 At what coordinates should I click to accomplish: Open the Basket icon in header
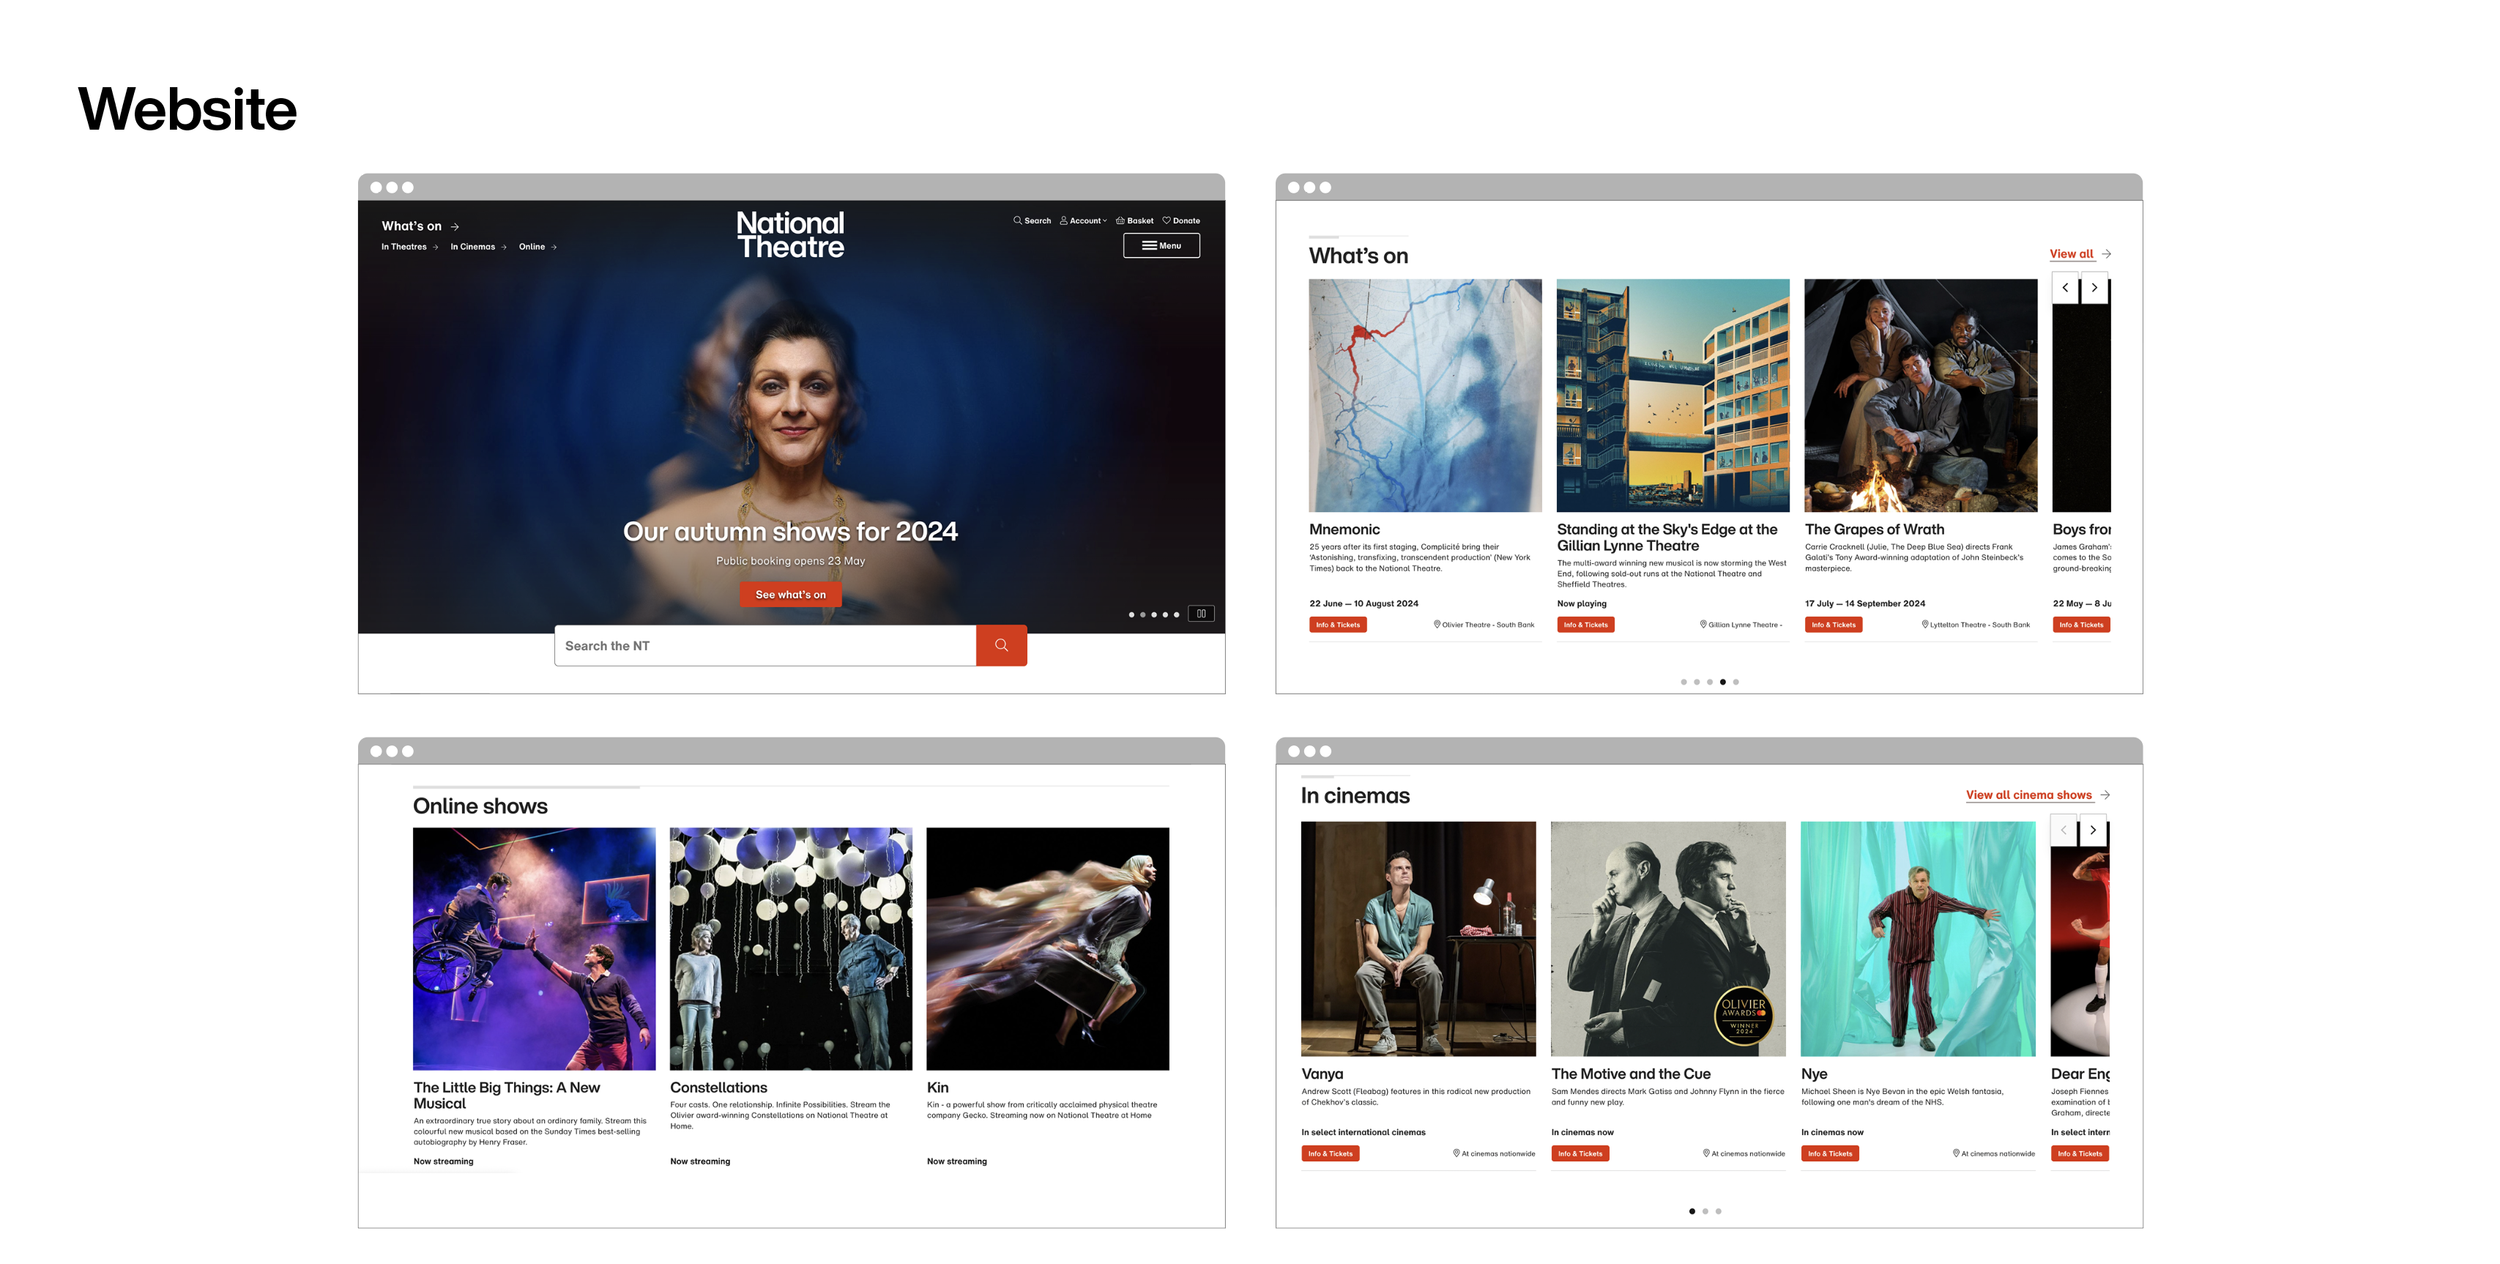pyautogui.click(x=1120, y=220)
